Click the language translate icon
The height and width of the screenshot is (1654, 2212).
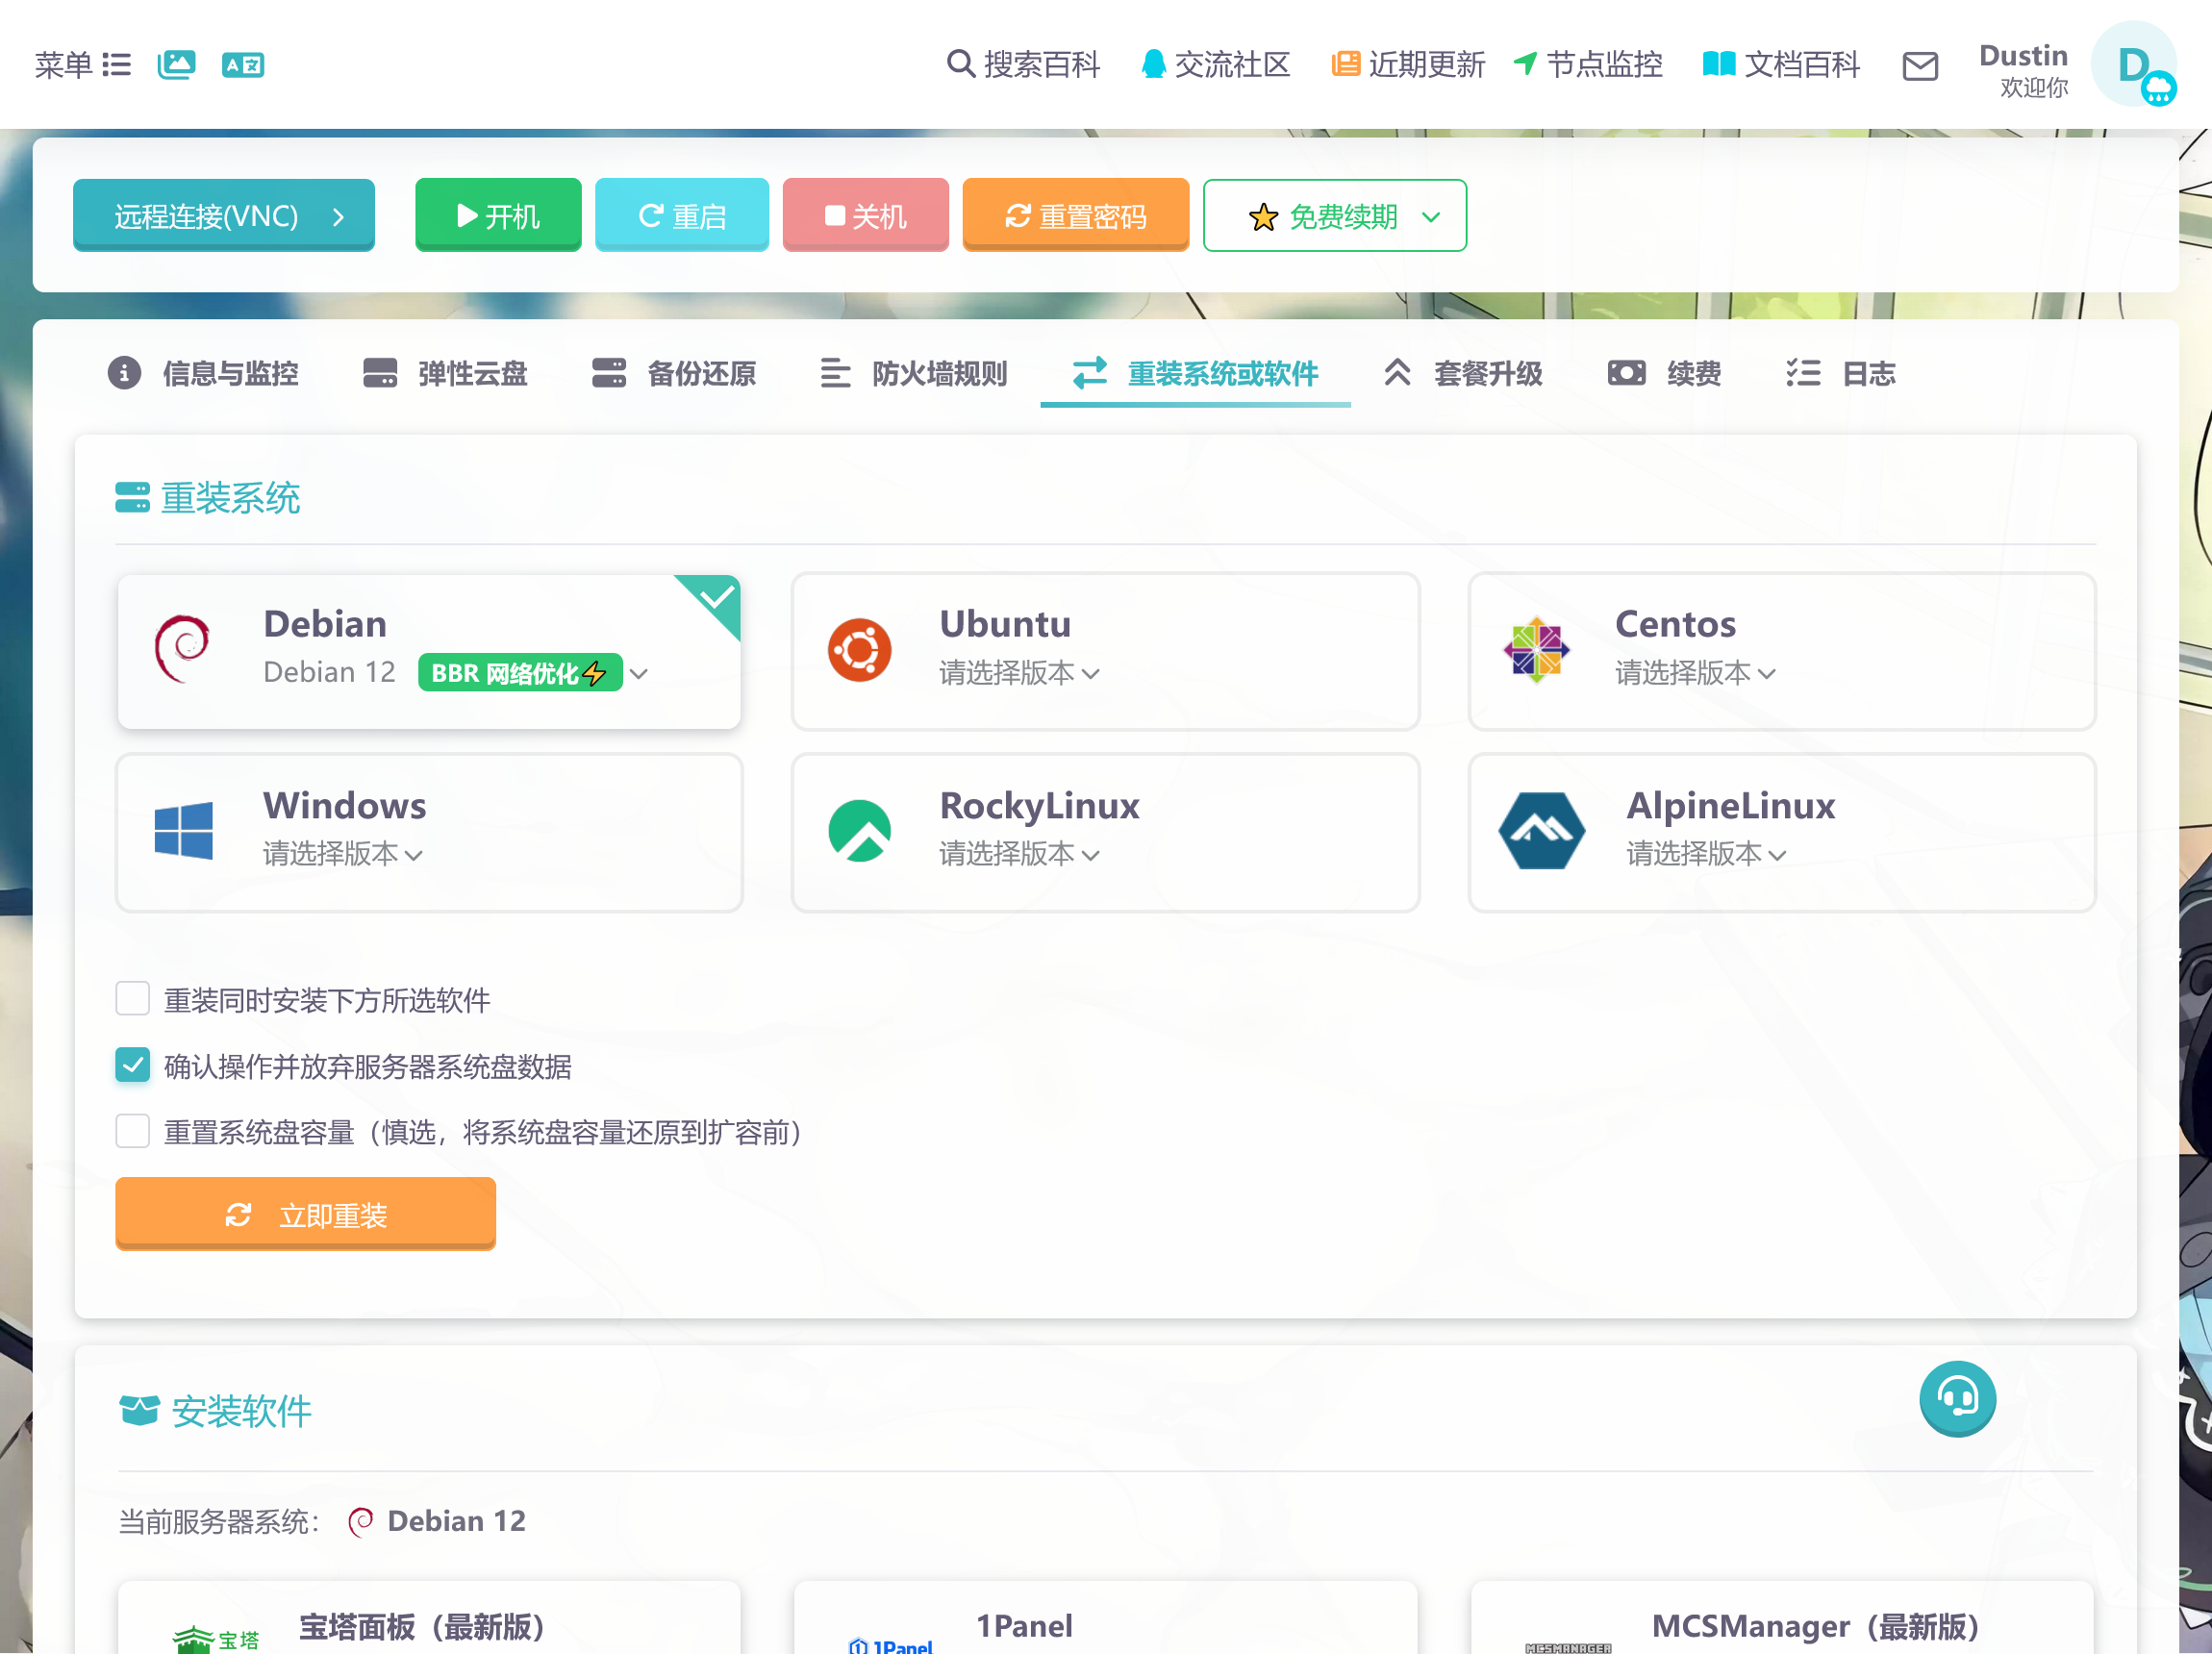coord(243,65)
